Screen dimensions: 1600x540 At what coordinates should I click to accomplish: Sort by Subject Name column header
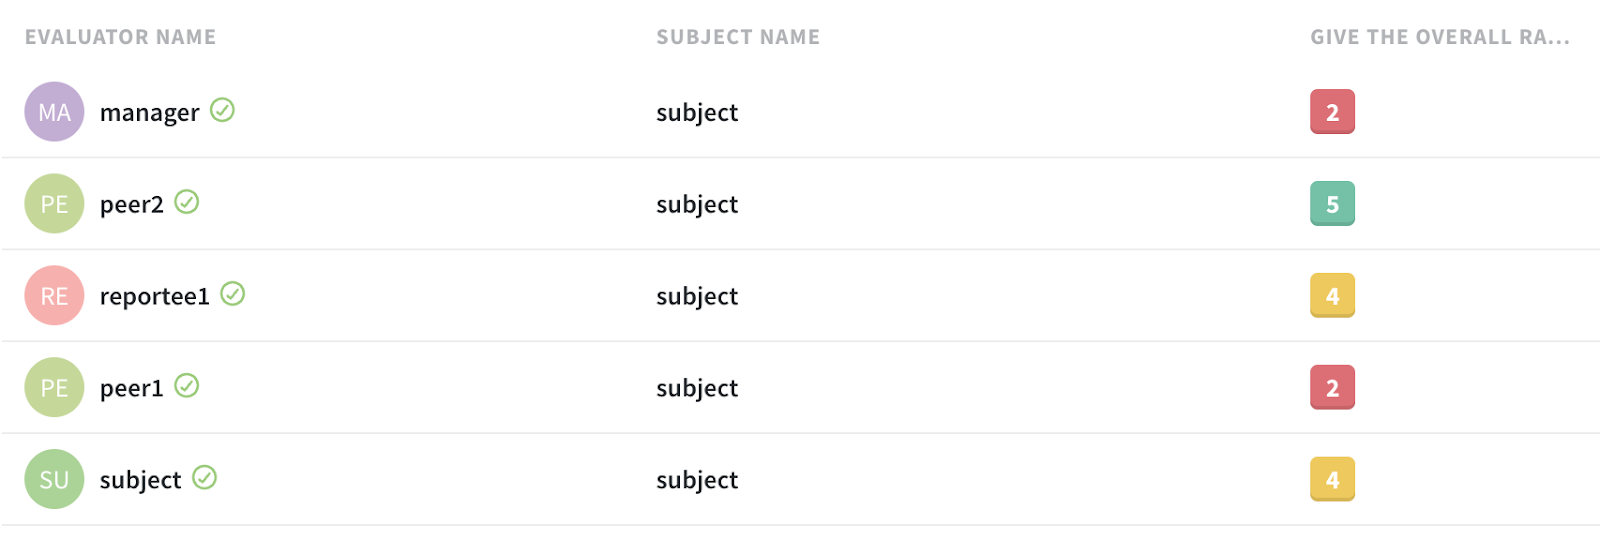tap(738, 37)
